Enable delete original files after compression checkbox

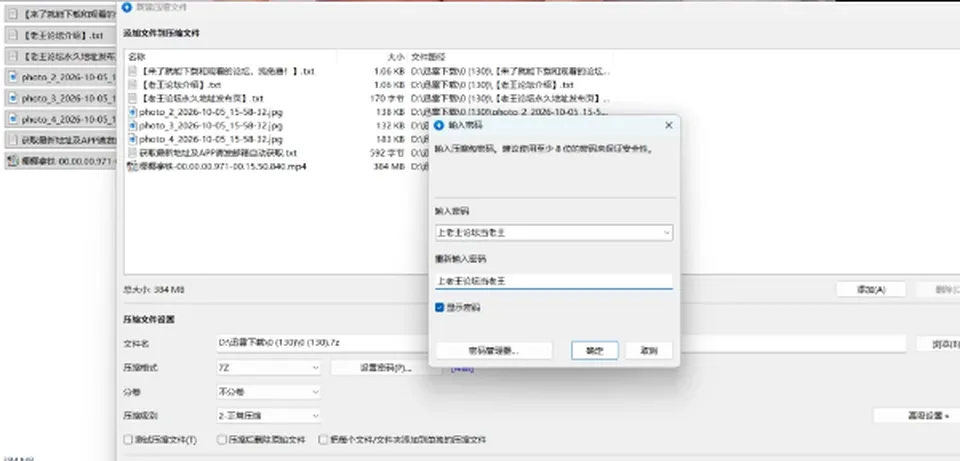coord(222,440)
